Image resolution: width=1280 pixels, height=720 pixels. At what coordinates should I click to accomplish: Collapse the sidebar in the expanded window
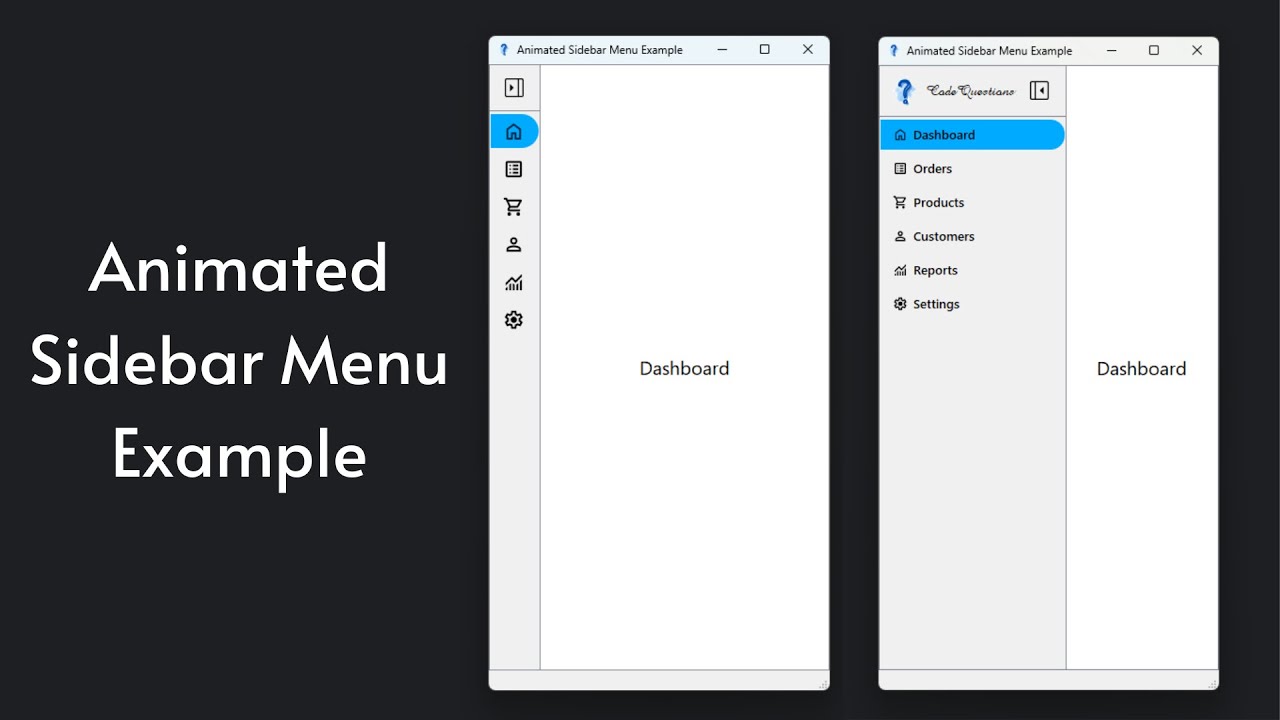click(1039, 91)
